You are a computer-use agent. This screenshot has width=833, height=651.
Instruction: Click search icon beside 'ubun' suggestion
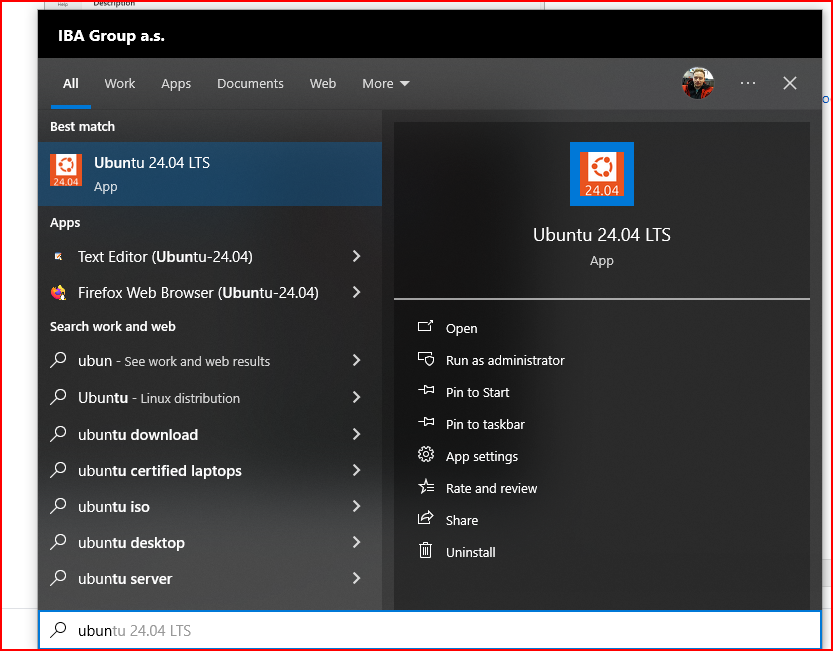[58, 360]
